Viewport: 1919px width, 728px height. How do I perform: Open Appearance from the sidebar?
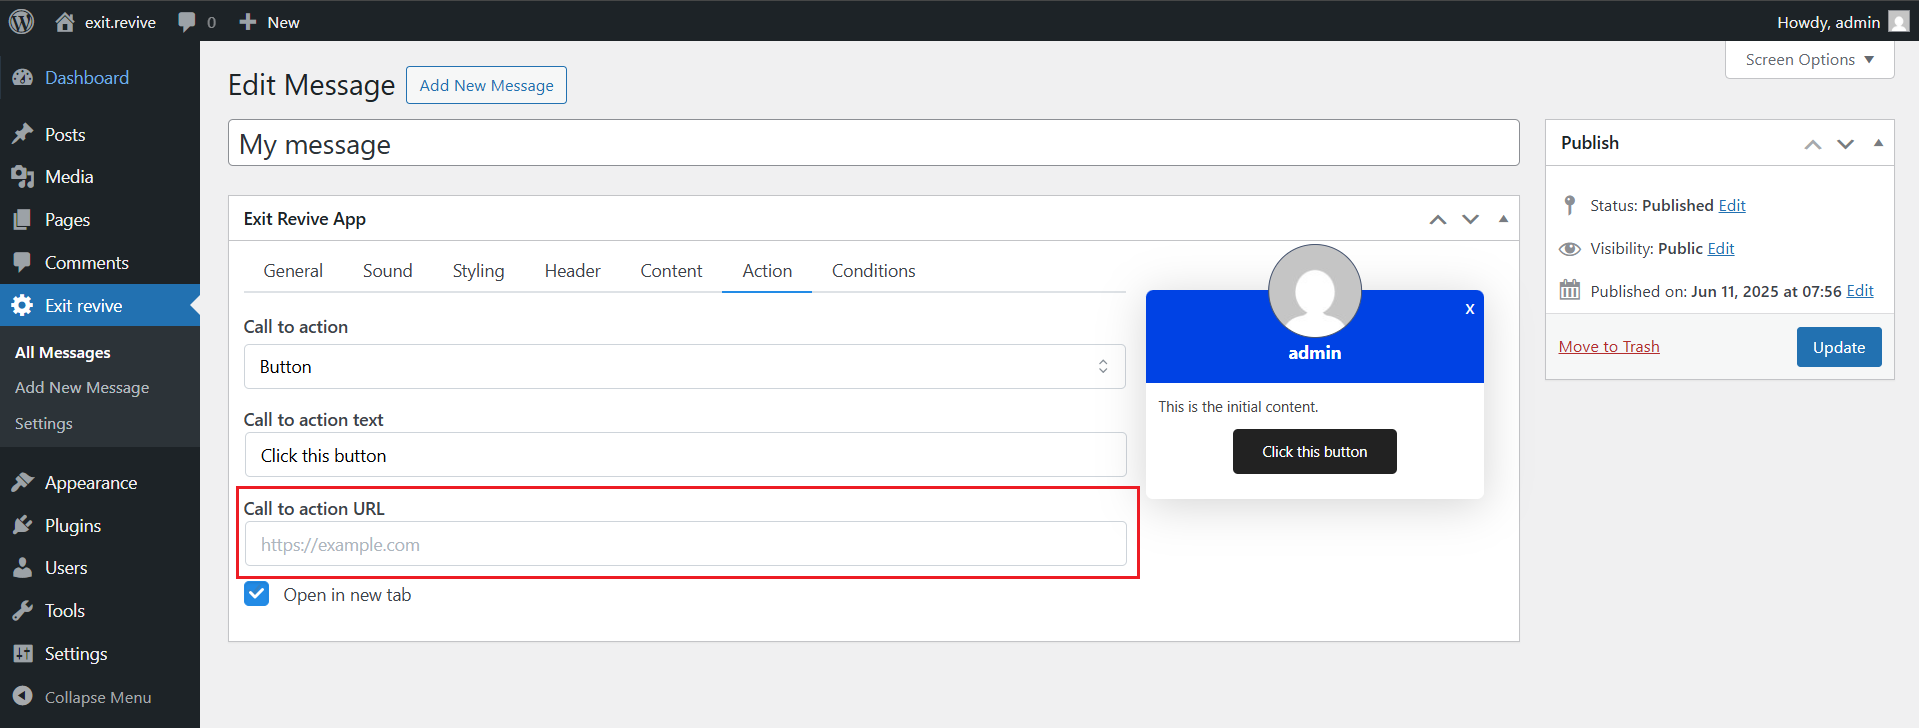(90, 483)
